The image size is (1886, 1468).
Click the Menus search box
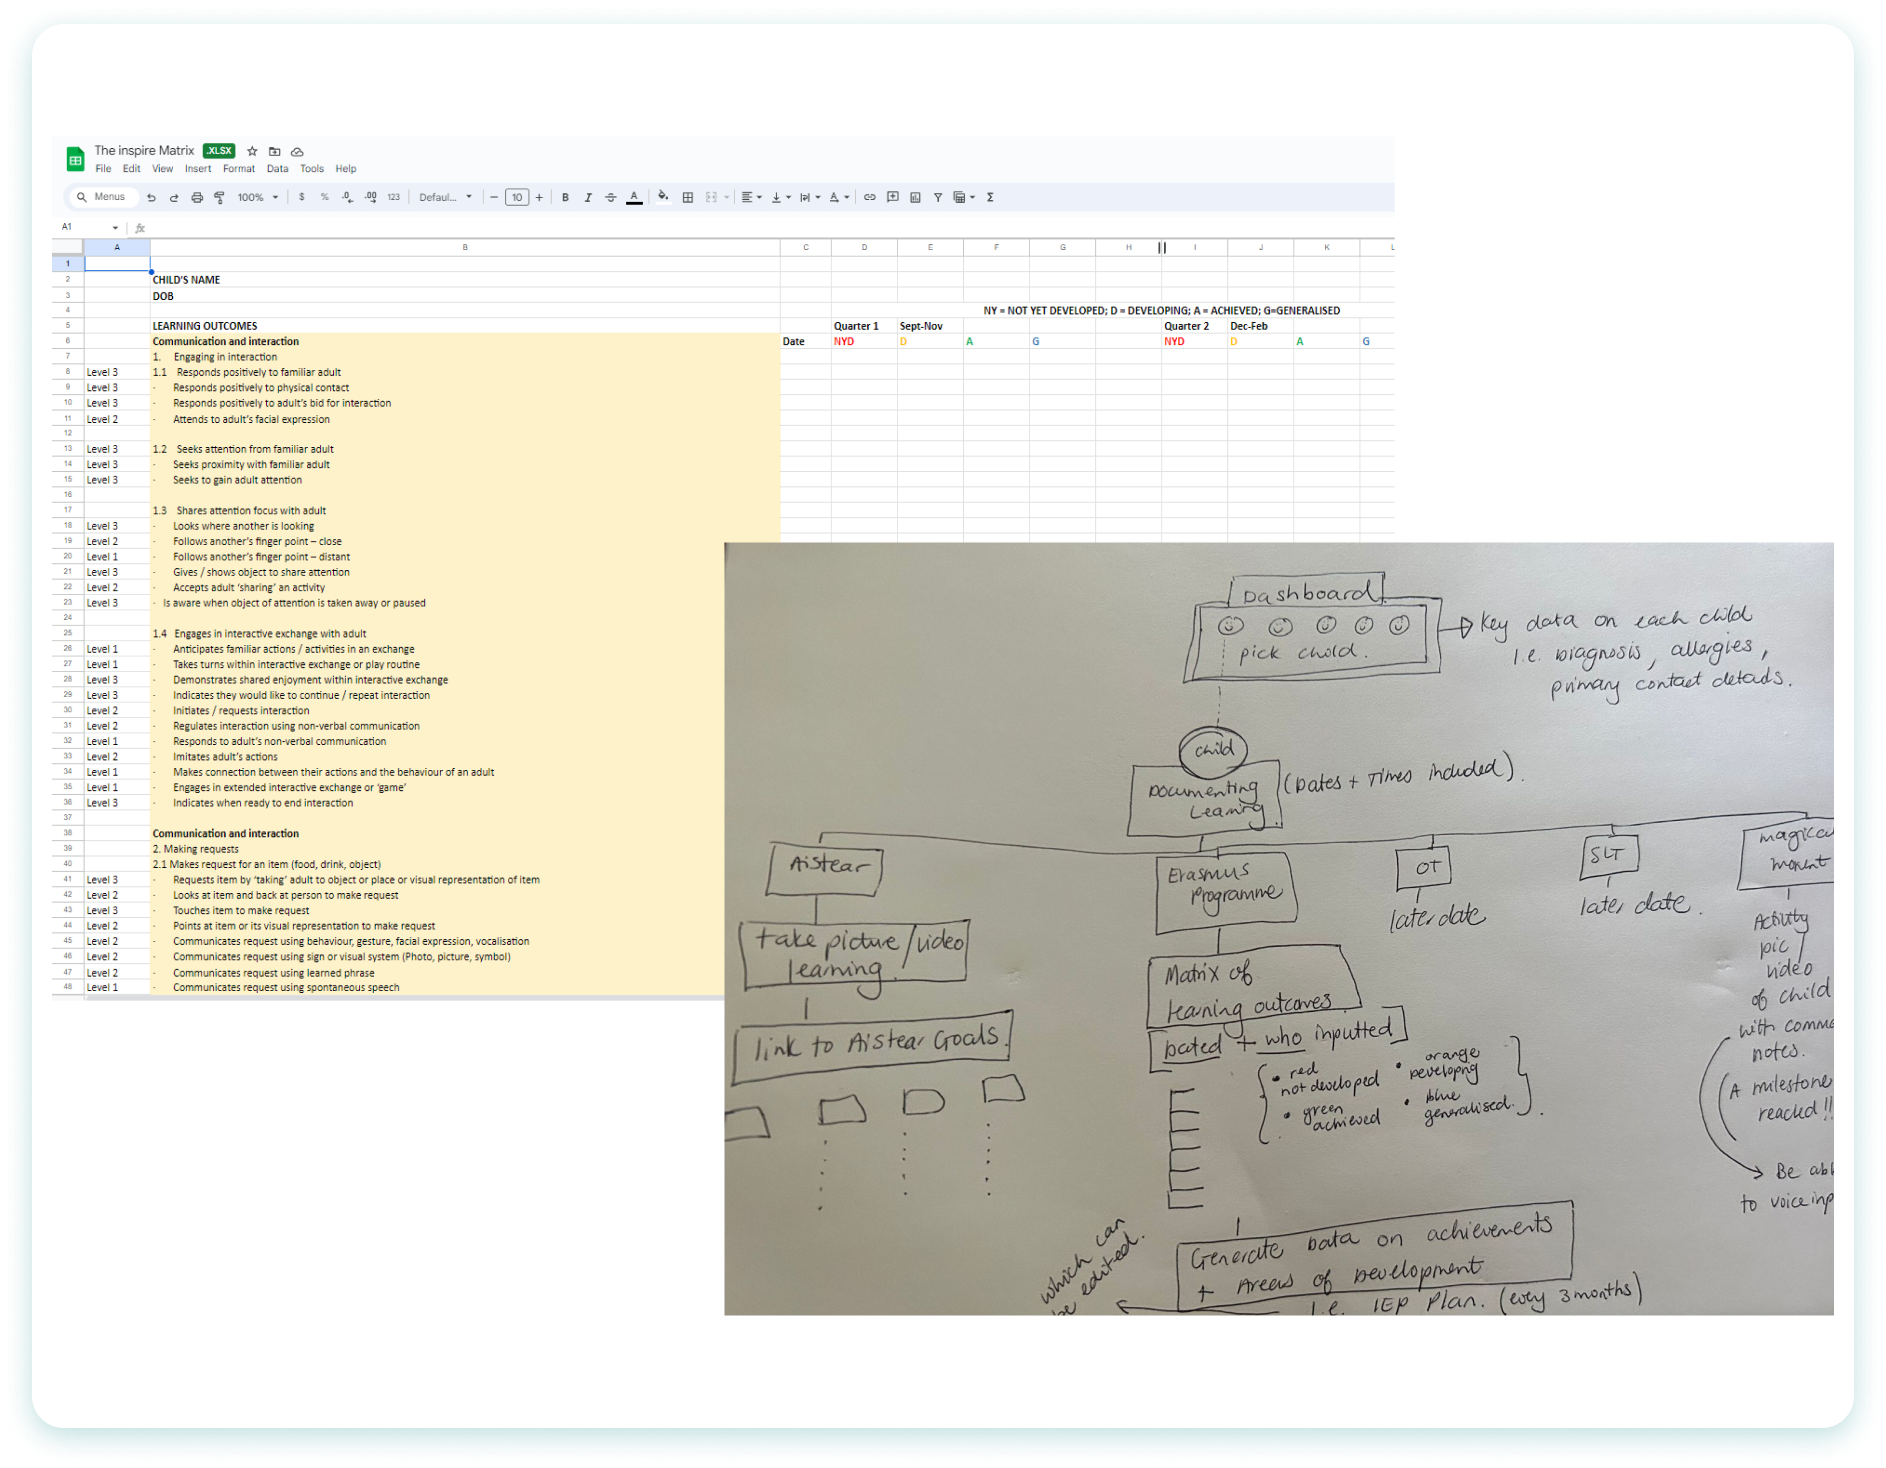[x=101, y=198]
